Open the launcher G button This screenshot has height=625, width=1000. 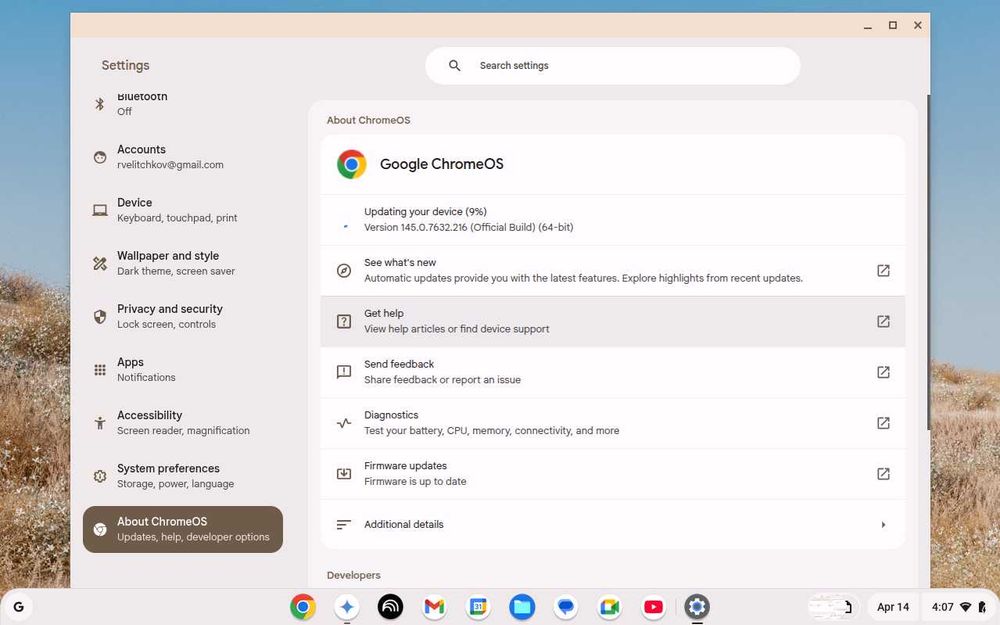[x=18, y=607]
